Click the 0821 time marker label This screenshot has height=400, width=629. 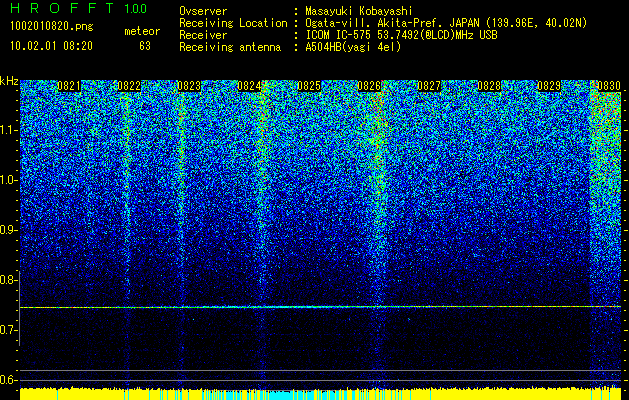point(69,86)
